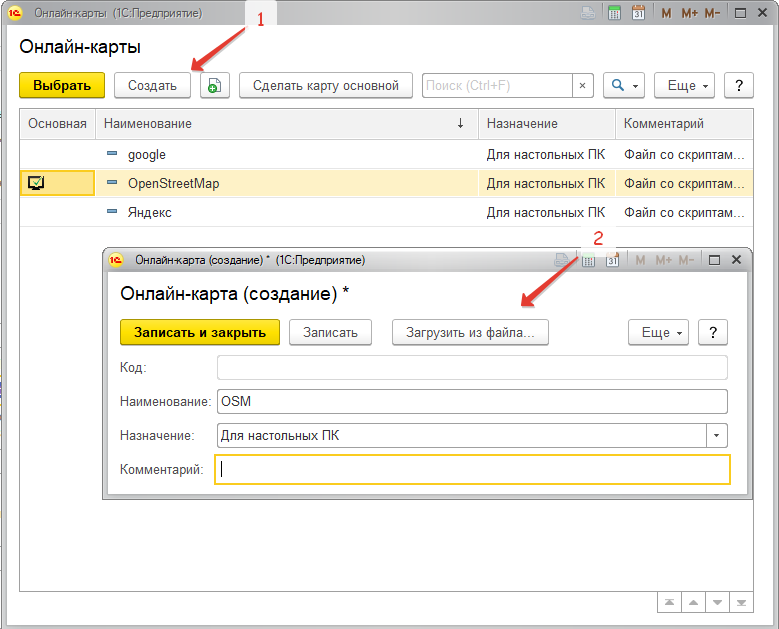Click Записать и закрыть button
The height and width of the screenshot is (629, 779).
click(x=200, y=332)
